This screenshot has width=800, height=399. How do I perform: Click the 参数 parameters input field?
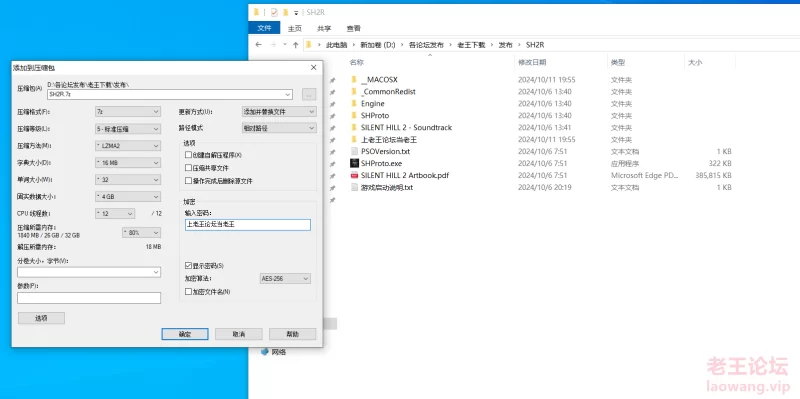coord(89,298)
